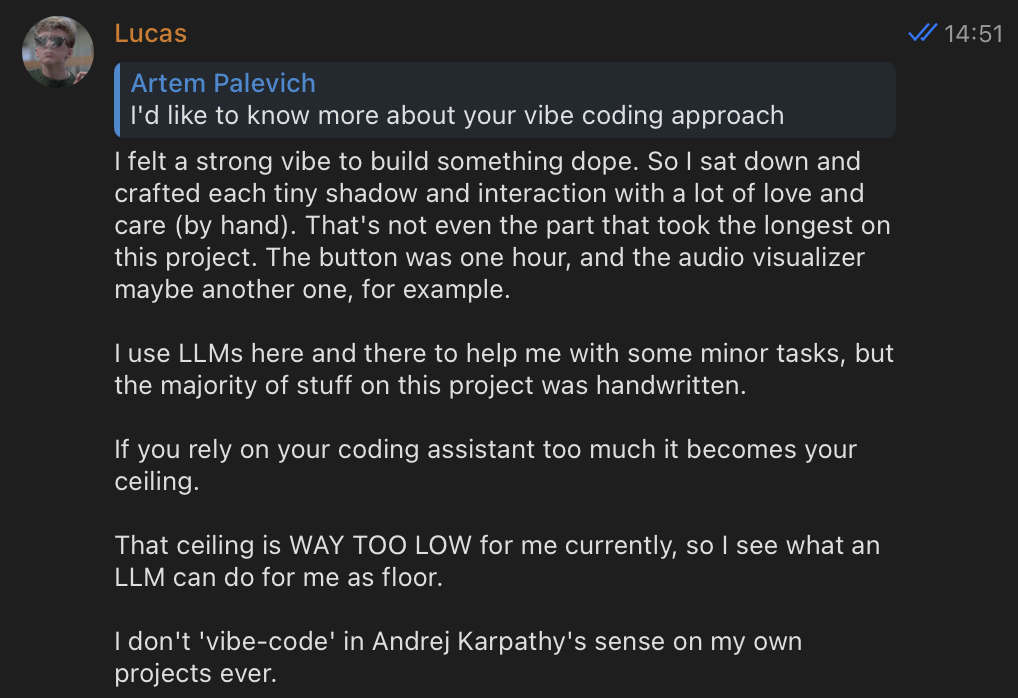The height and width of the screenshot is (698, 1018).
Task: Click the final line "projects ever."
Action: 194,673
